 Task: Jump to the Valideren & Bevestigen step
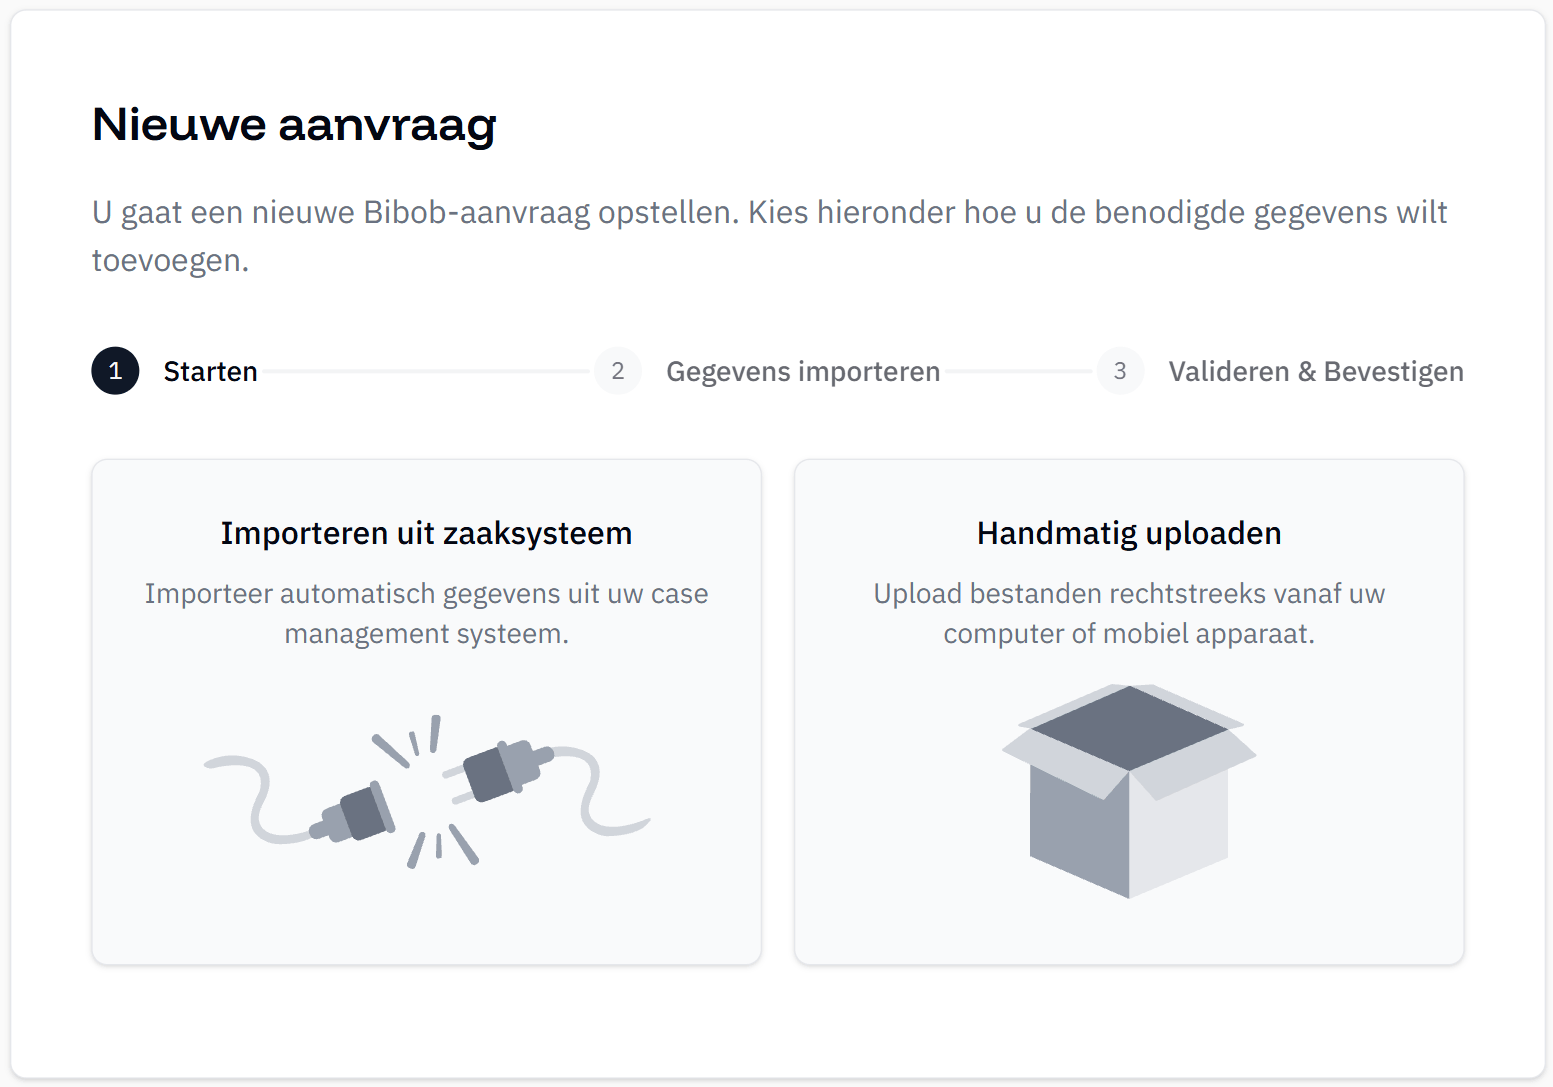1315,372
